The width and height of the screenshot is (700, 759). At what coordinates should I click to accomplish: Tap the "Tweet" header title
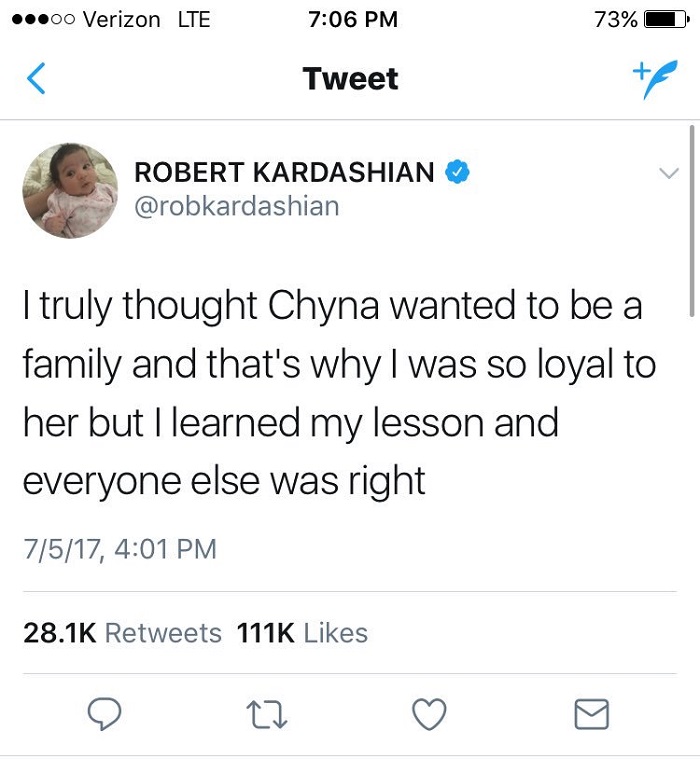[350, 79]
